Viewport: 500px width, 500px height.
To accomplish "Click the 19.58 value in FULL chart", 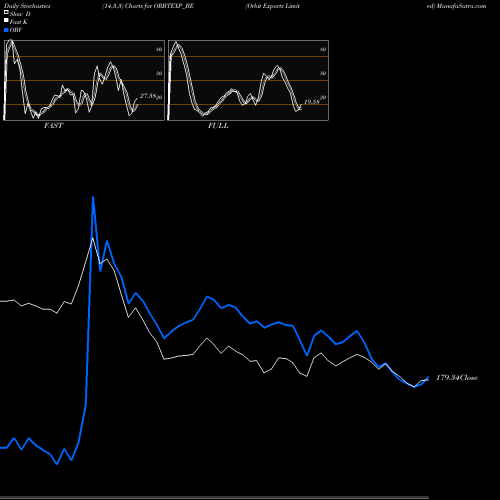I will pyautogui.click(x=312, y=102).
